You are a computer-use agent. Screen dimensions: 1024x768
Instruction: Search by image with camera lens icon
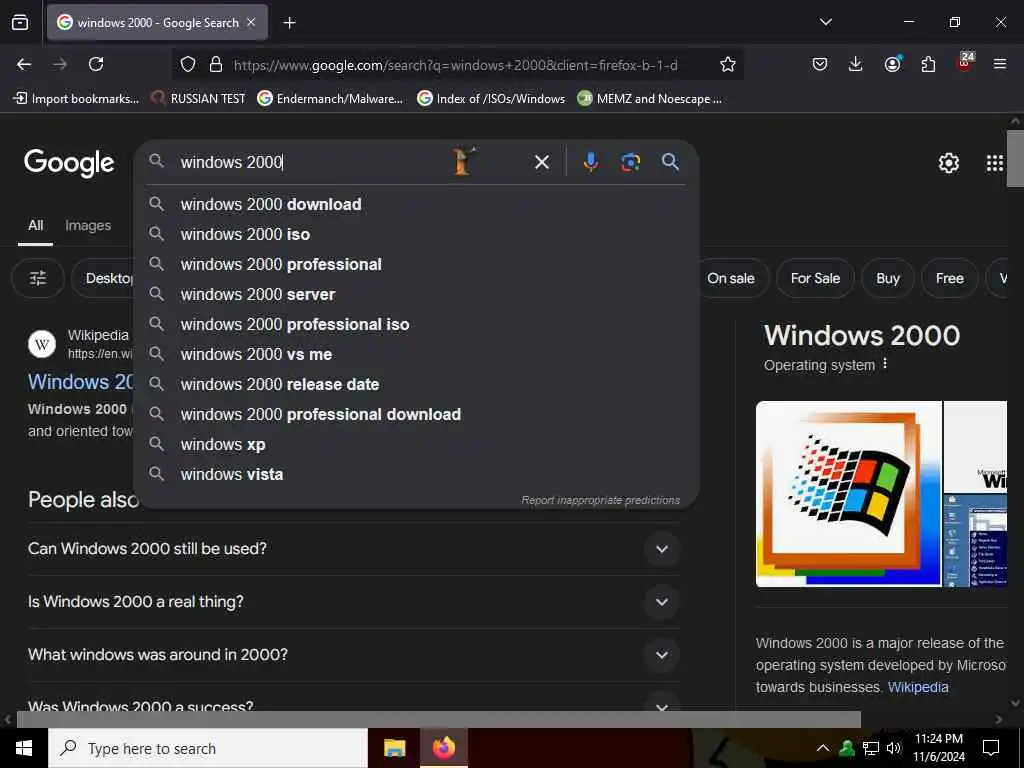coord(630,162)
